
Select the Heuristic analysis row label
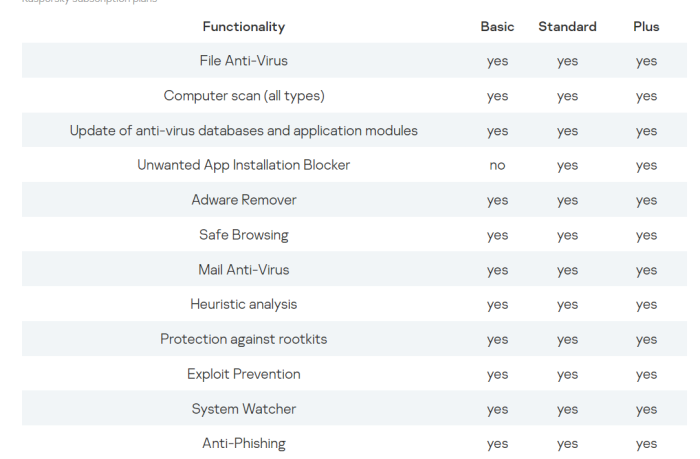[x=243, y=304]
